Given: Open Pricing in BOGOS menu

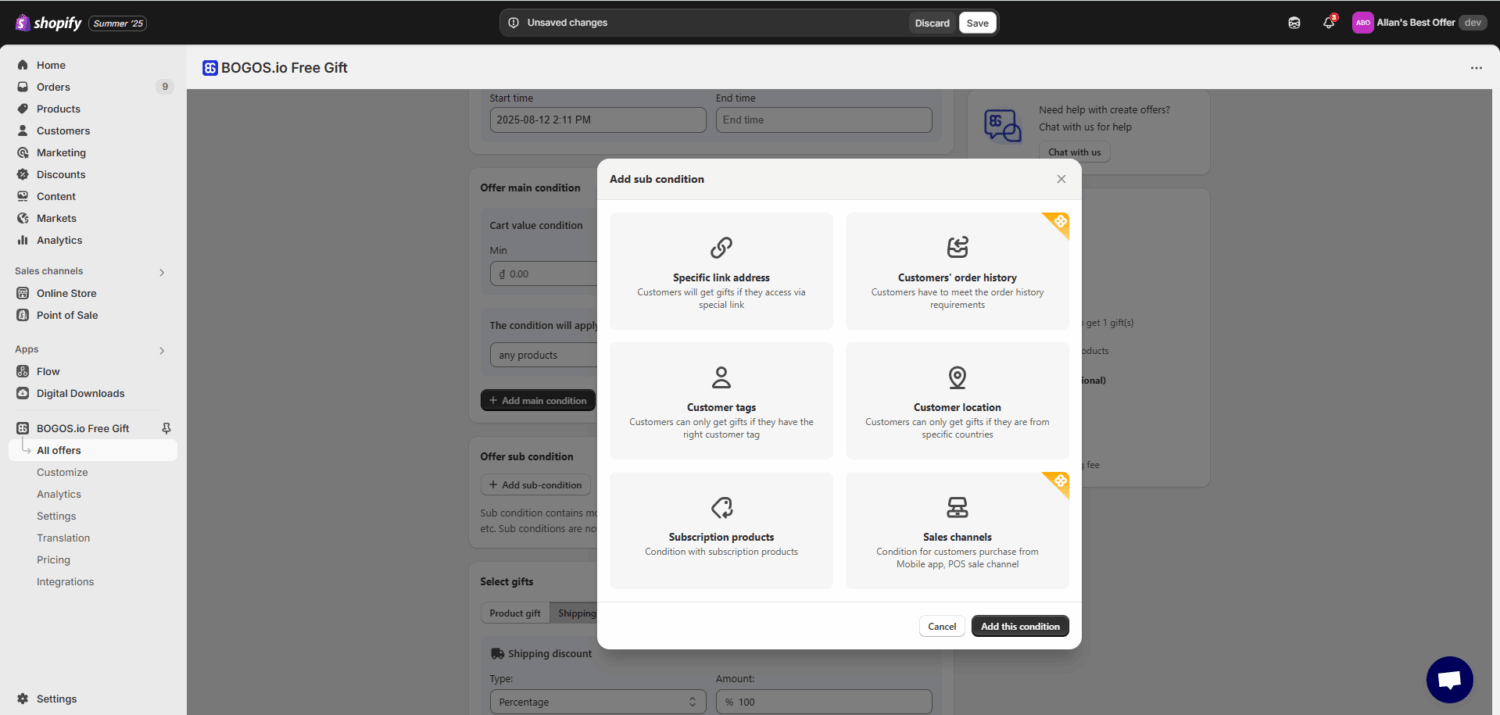Looking at the screenshot, I should pyautogui.click(x=53, y=560).
